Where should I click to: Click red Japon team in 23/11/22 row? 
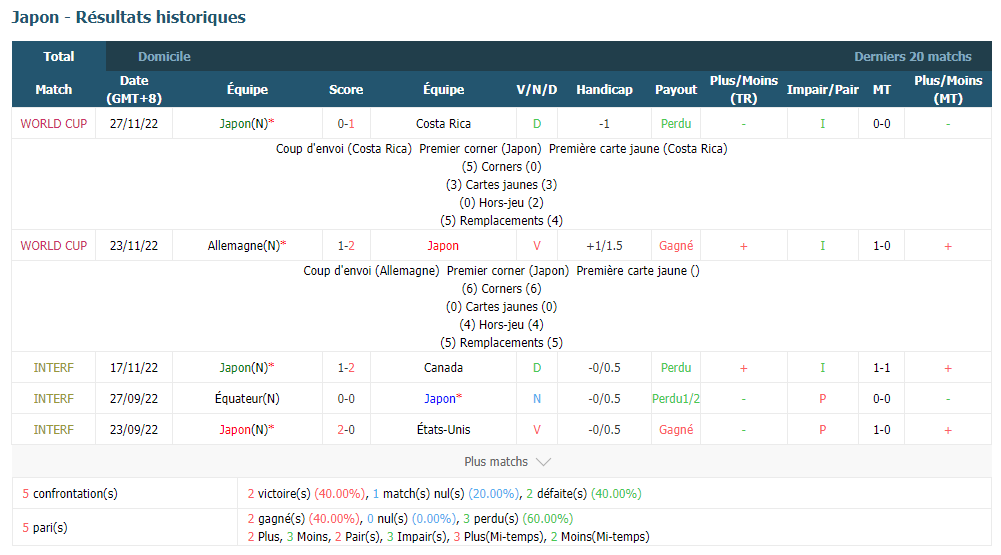pyautogui.click(x=443, y=246)
